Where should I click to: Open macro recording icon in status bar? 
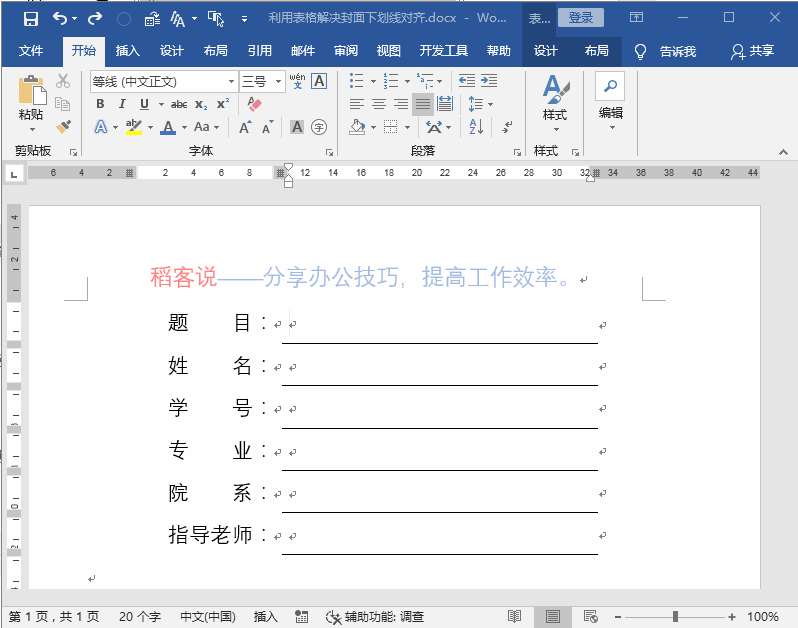[301, 617]
